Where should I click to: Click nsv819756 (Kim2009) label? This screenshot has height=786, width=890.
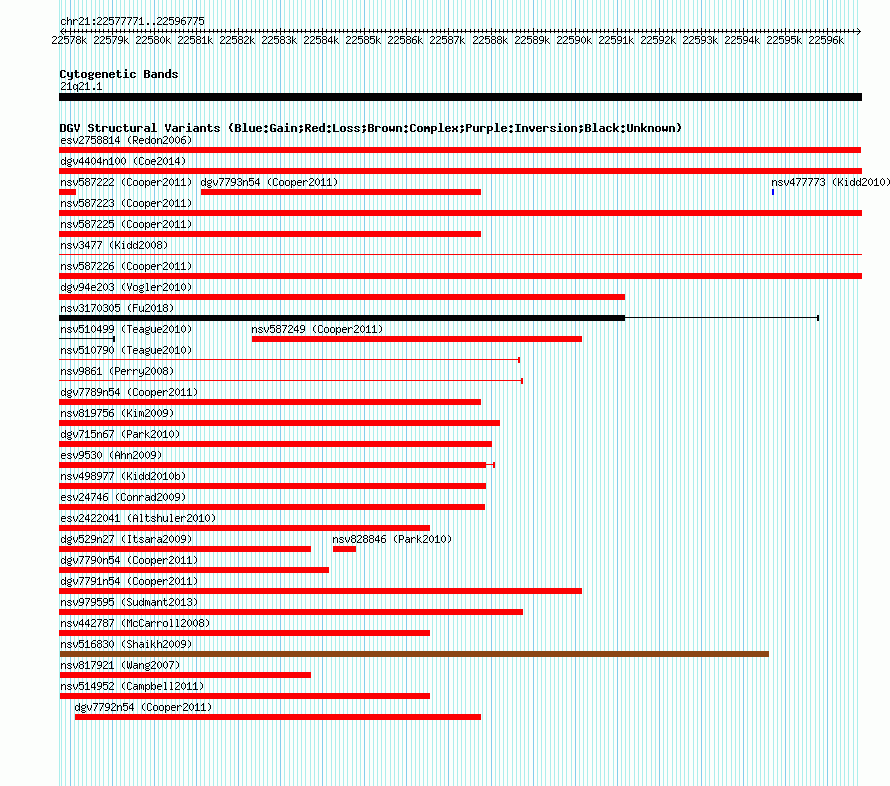click(x=117, y=413)
